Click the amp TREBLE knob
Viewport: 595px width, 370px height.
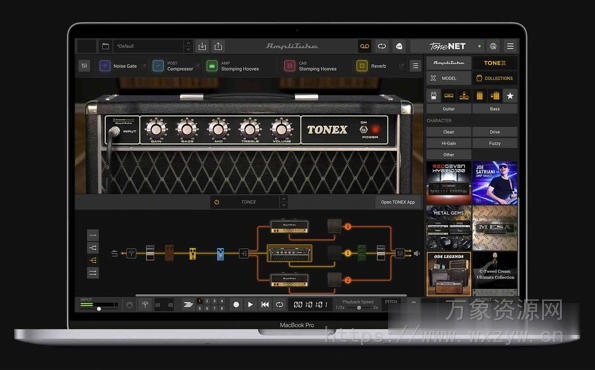click(250, 129)
